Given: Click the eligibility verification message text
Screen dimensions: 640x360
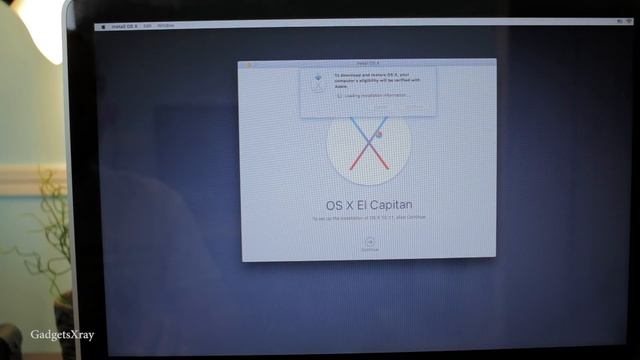Looking at the screenshot, I should [377, 80].
